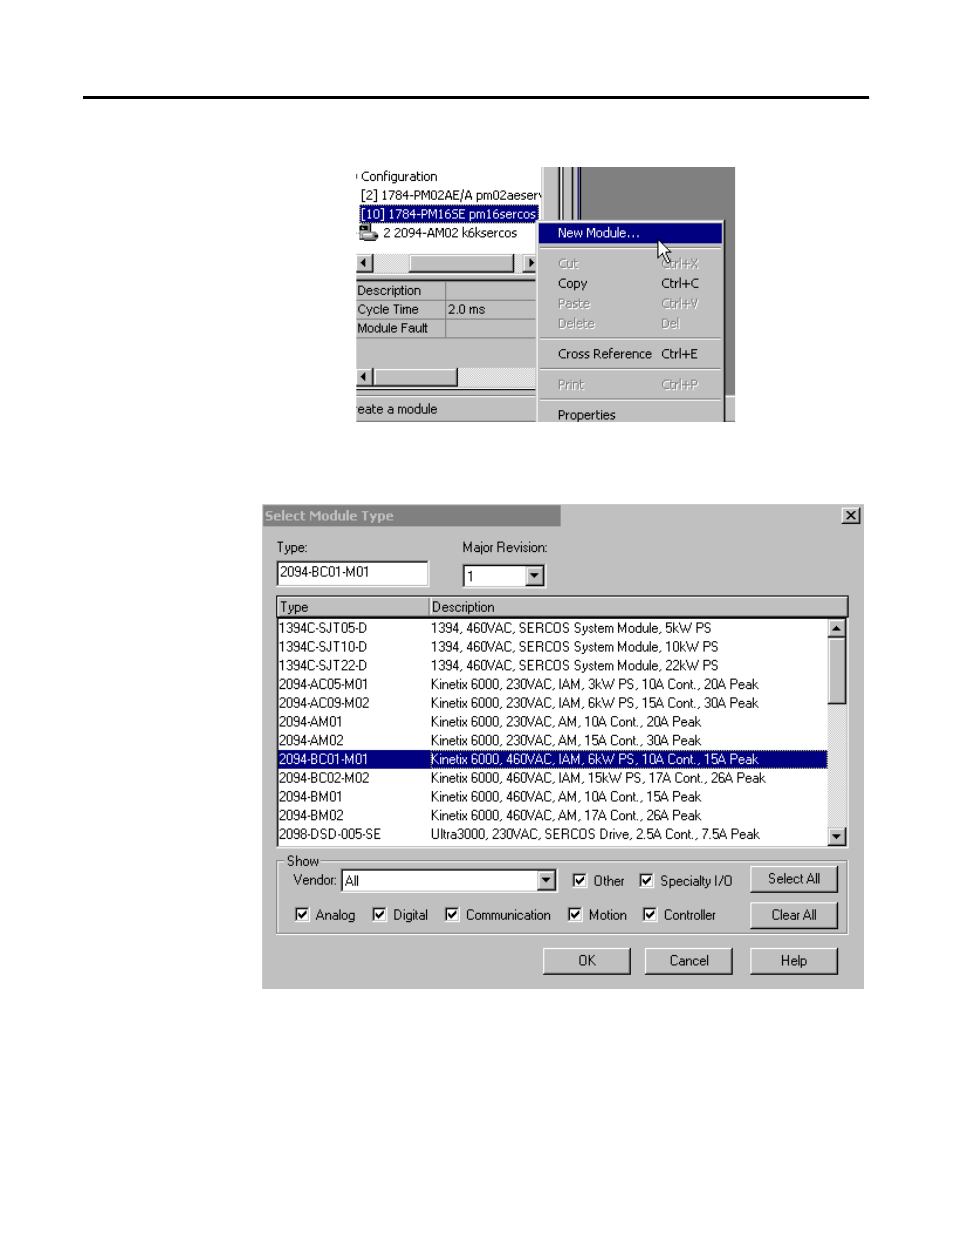This screenshot has height=1235, width=954.
Task: Select module 1394C-SJT22-D in list
Action: click(x=552, y=666)
